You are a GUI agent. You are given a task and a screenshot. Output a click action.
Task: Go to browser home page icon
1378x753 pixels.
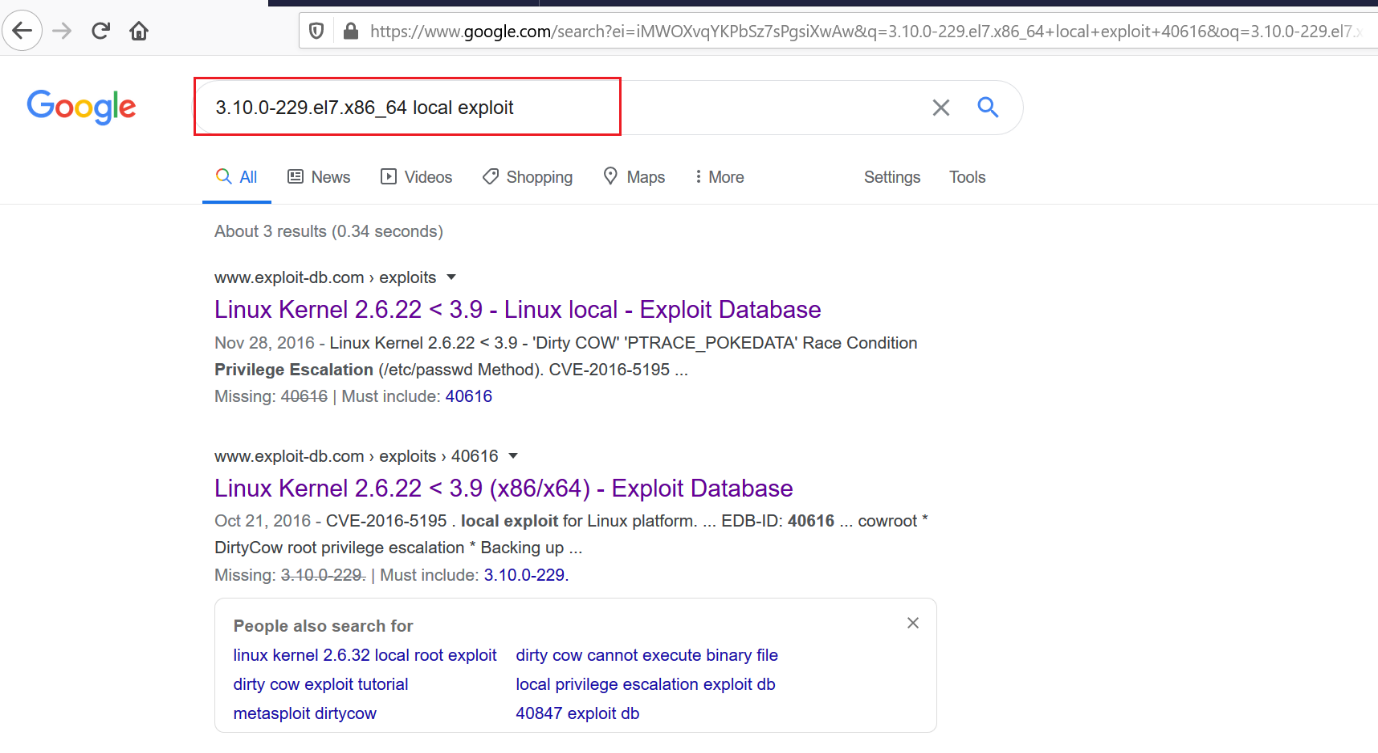139,31
